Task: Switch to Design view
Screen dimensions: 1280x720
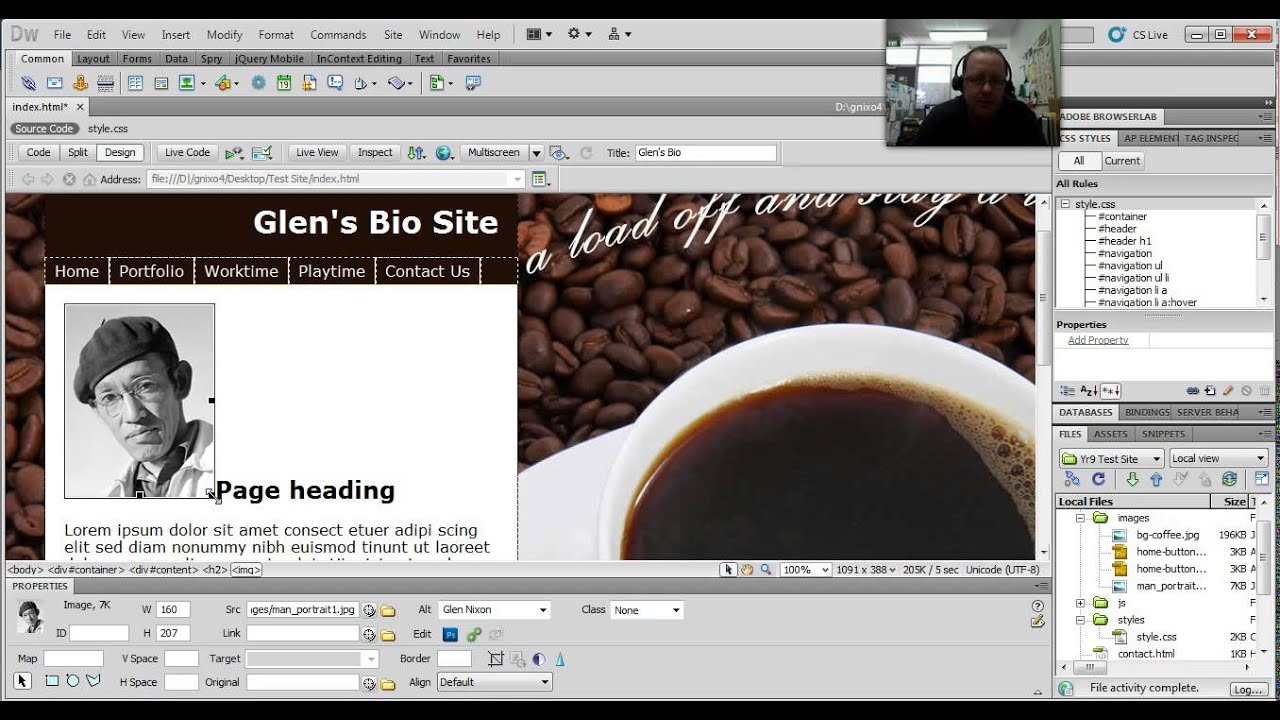Action: [x=120, y=153]
